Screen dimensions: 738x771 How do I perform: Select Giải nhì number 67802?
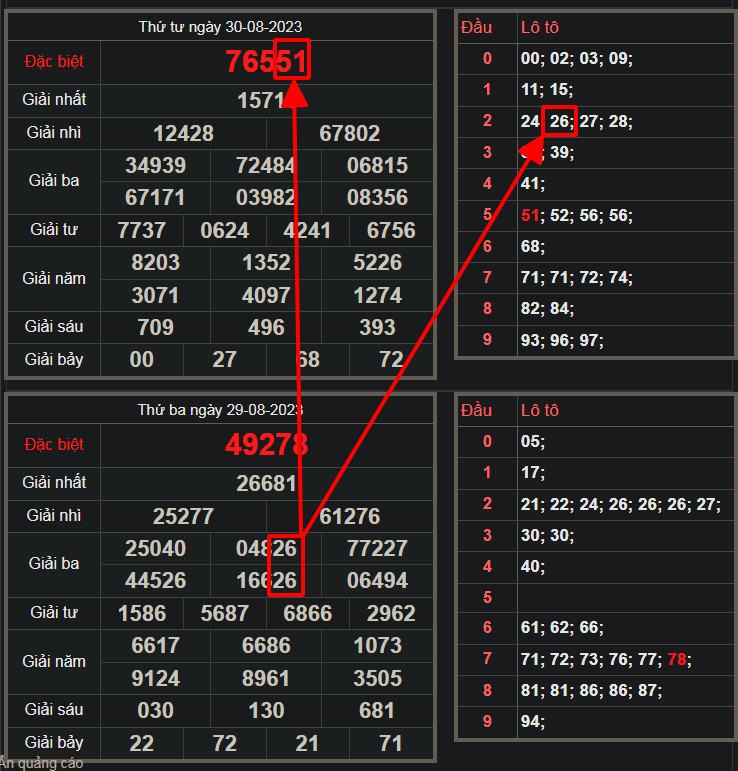(350, 133)
